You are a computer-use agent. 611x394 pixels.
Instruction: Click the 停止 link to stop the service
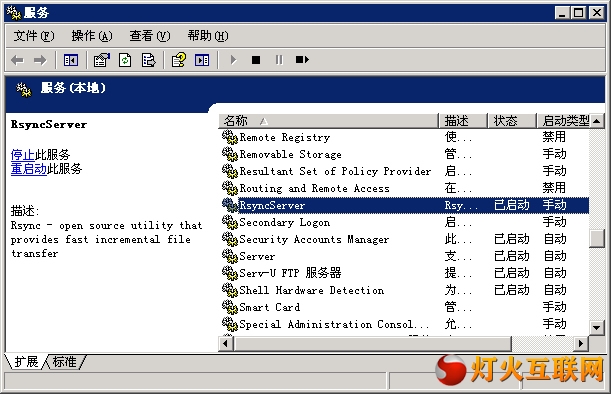coord(23,155)
